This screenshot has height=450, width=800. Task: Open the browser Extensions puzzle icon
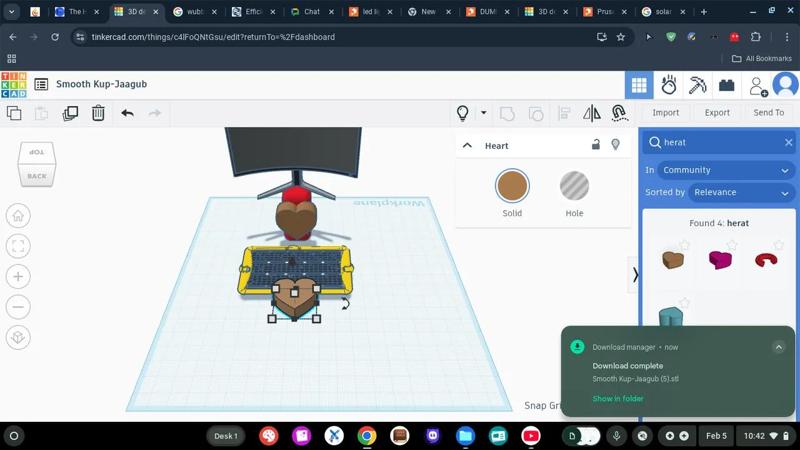[756, 37]
